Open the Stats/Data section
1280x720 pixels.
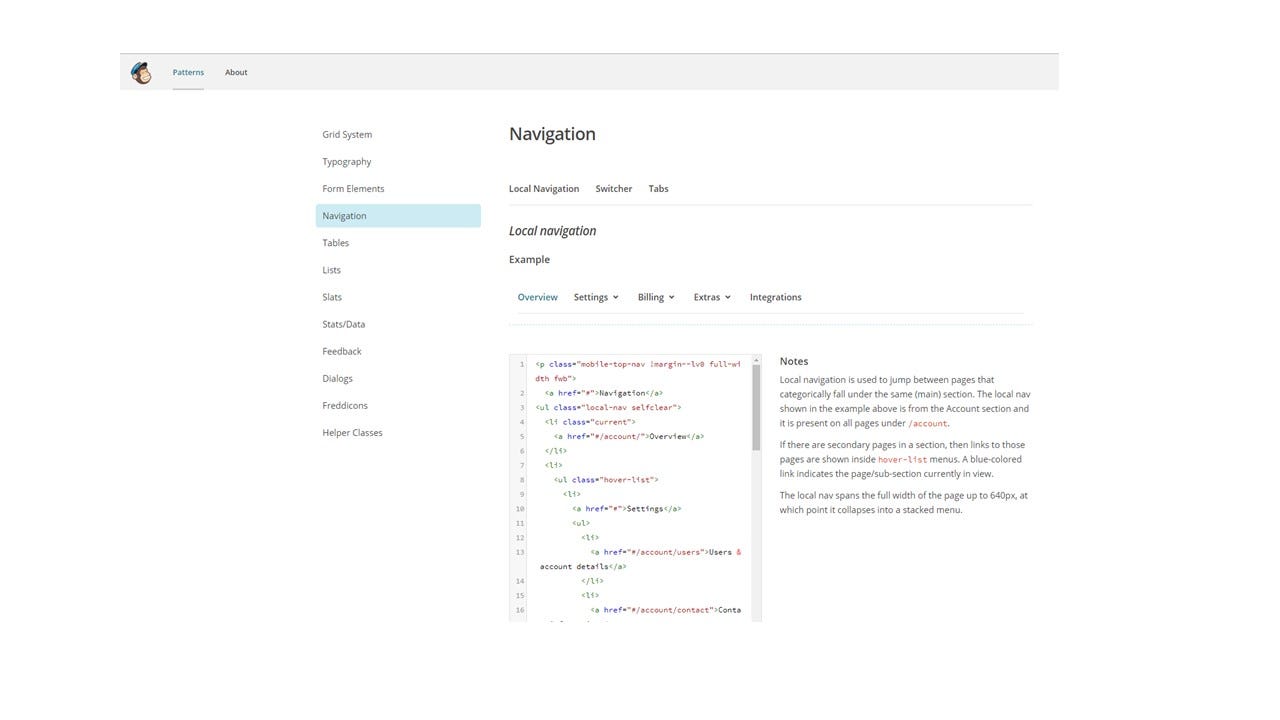(343, 323)
